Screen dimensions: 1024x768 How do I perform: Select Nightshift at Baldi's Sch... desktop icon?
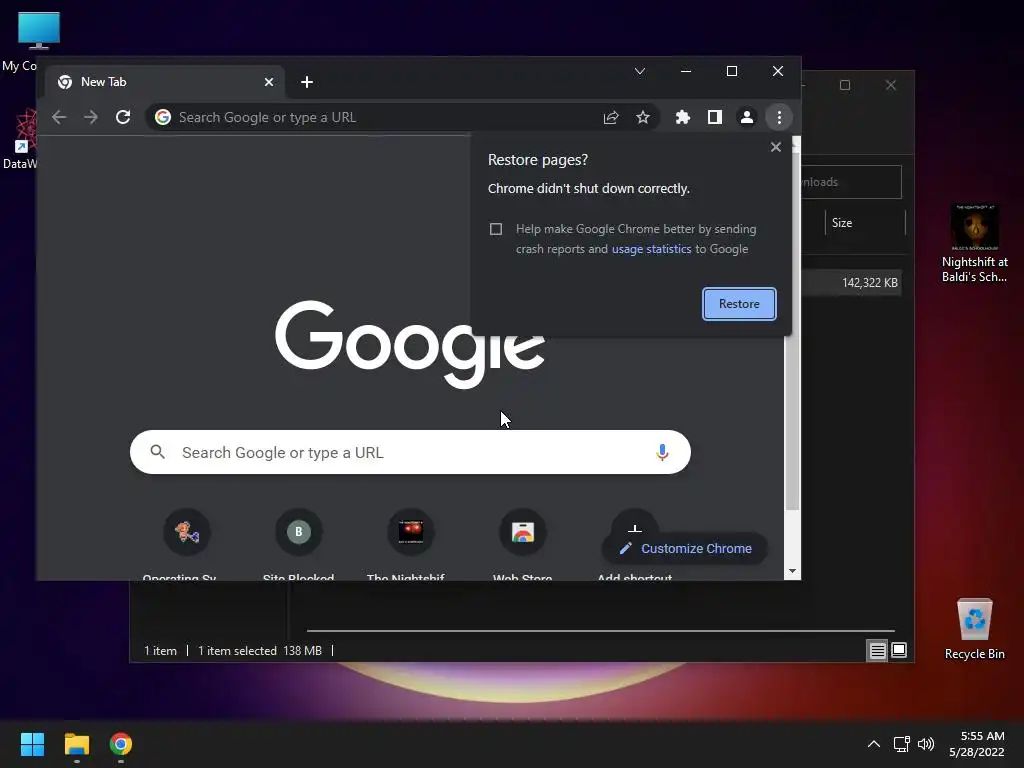click(x=974, y=243)
